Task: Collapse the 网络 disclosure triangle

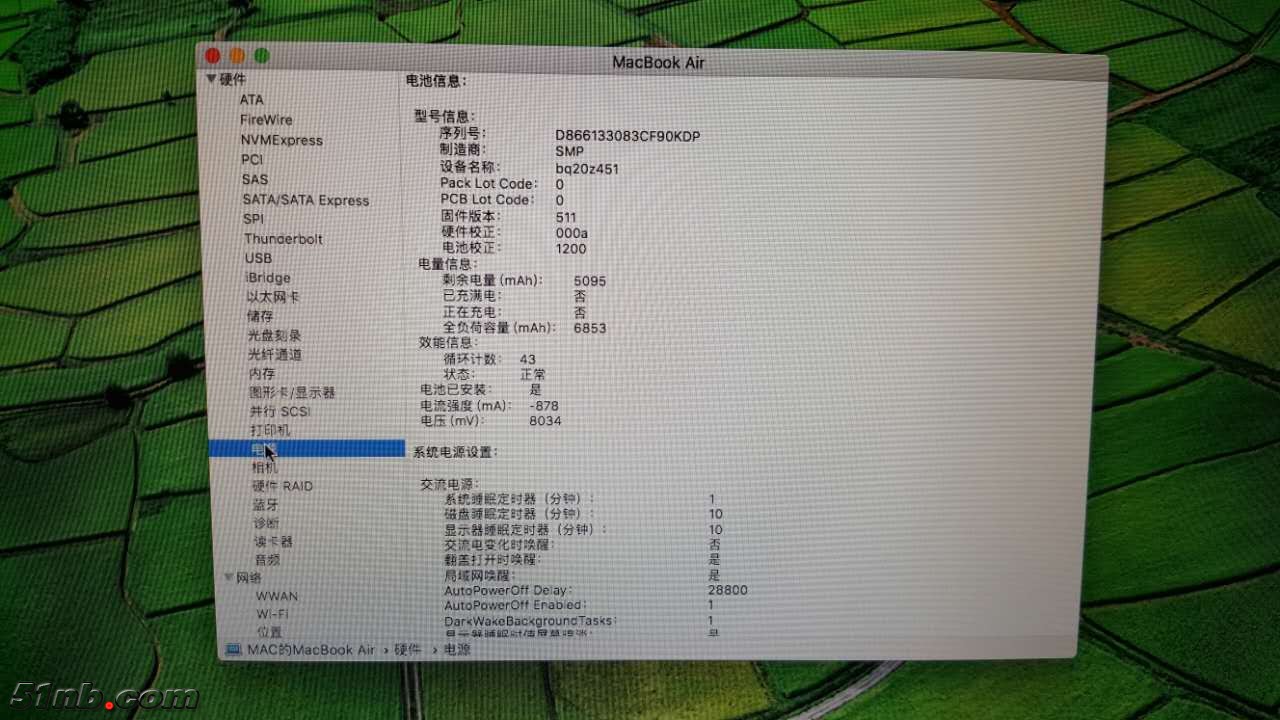Action: [229, 577]
